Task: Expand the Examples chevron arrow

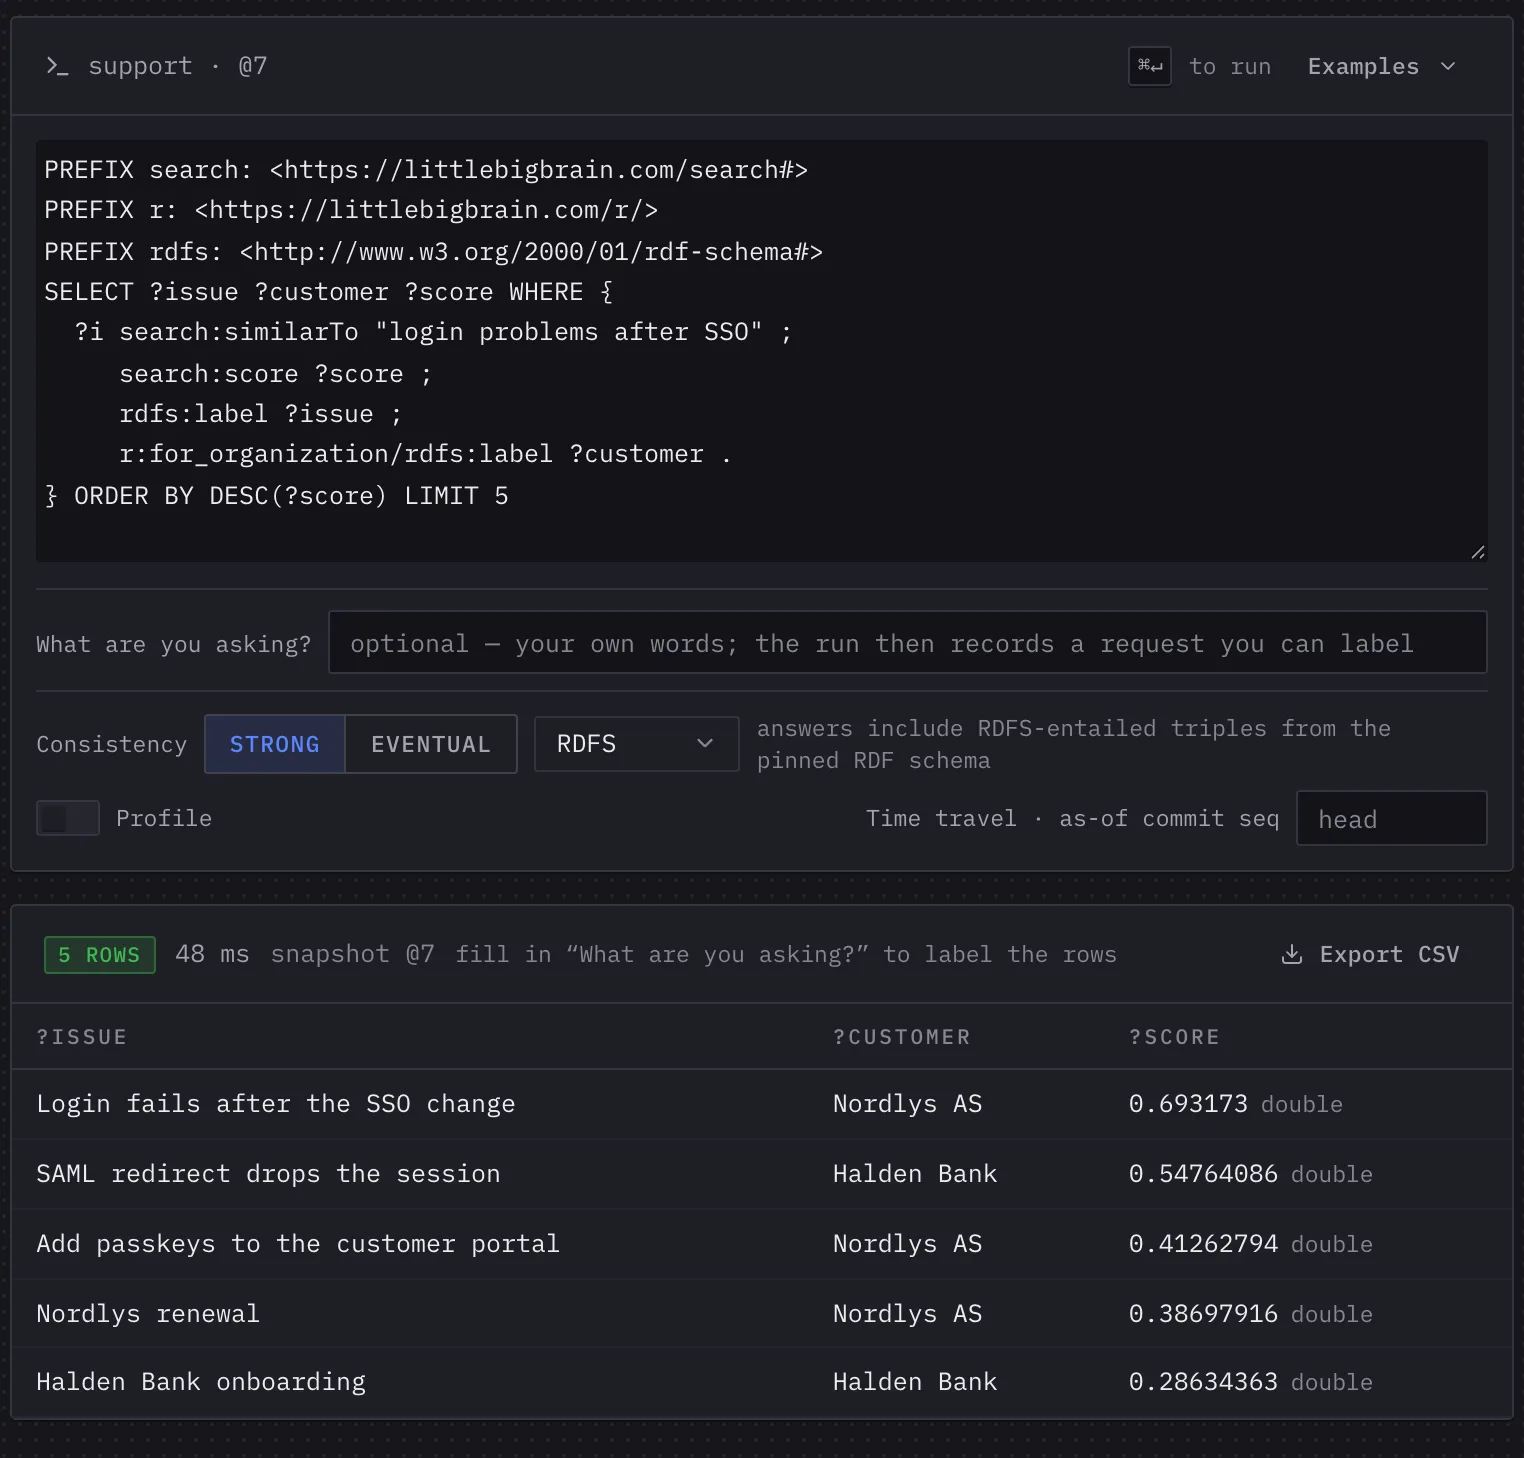Action: [x=1448, y=66]
